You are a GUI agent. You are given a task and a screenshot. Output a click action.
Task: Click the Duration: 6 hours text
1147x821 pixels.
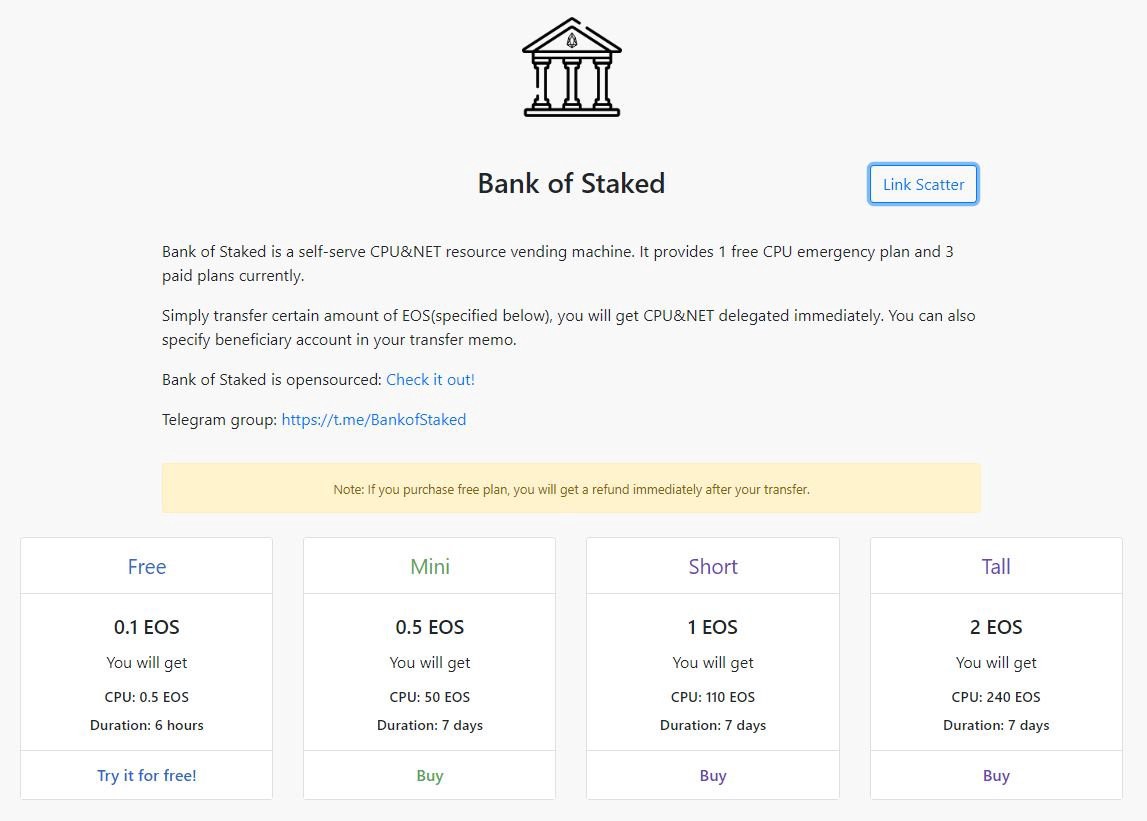pos(146,725)
